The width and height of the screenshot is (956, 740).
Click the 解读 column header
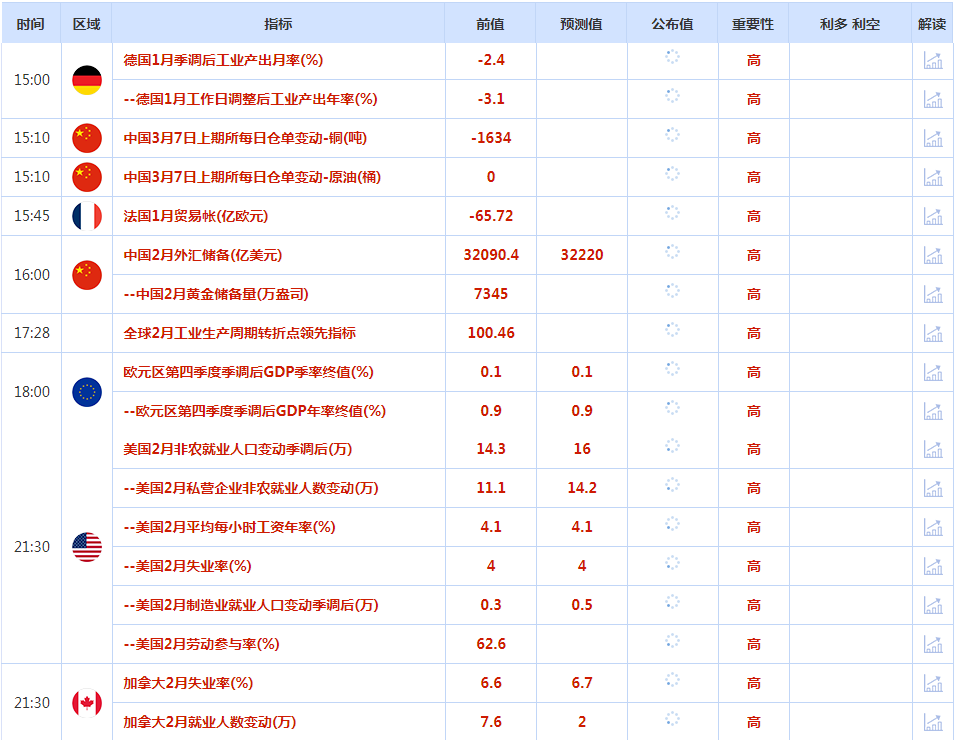(x=932, y=24)
